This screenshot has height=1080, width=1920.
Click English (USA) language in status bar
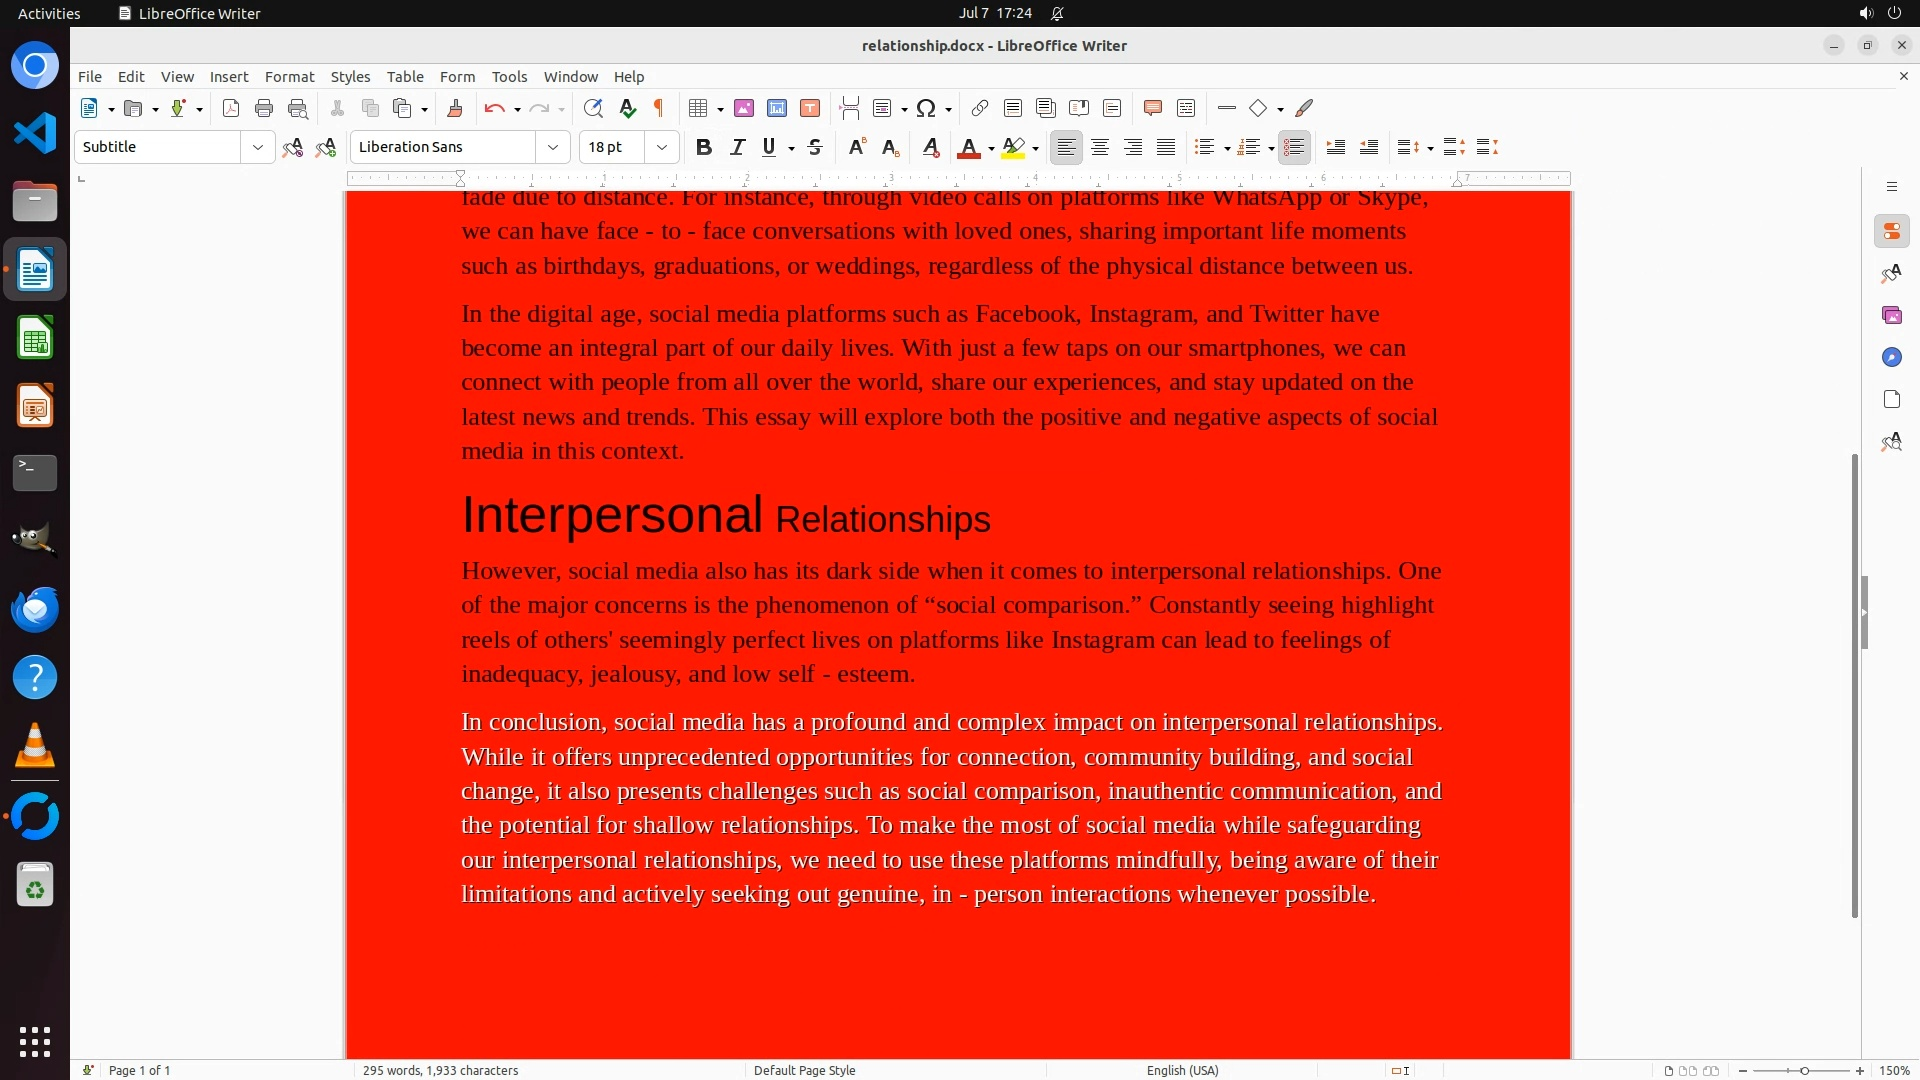pos(1182,1070)
